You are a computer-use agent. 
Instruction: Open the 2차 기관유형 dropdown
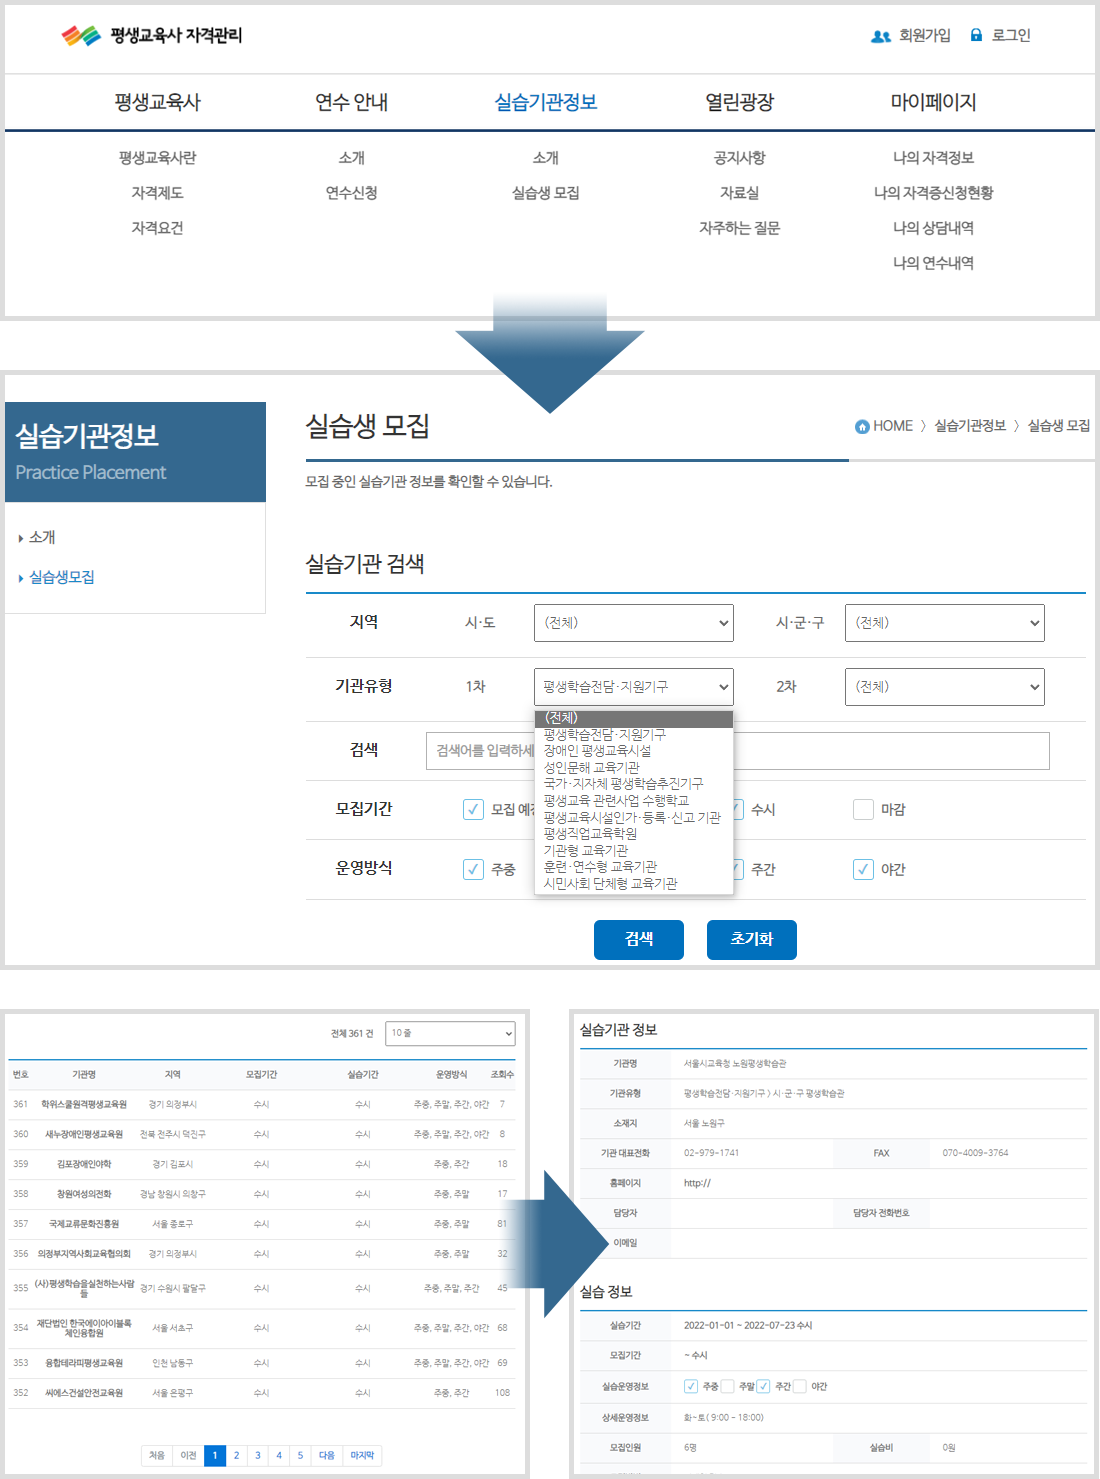pyautogui.click(x=944, y=686)
